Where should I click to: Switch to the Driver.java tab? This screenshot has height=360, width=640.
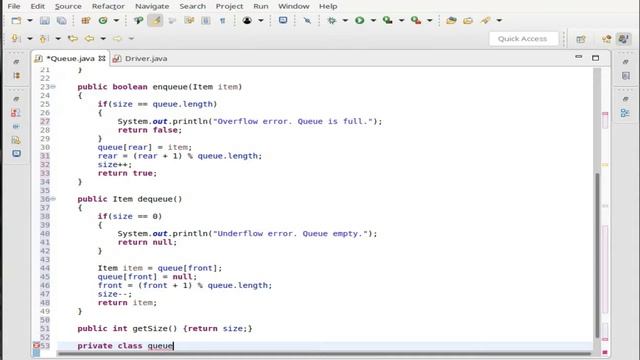(140, 58)
